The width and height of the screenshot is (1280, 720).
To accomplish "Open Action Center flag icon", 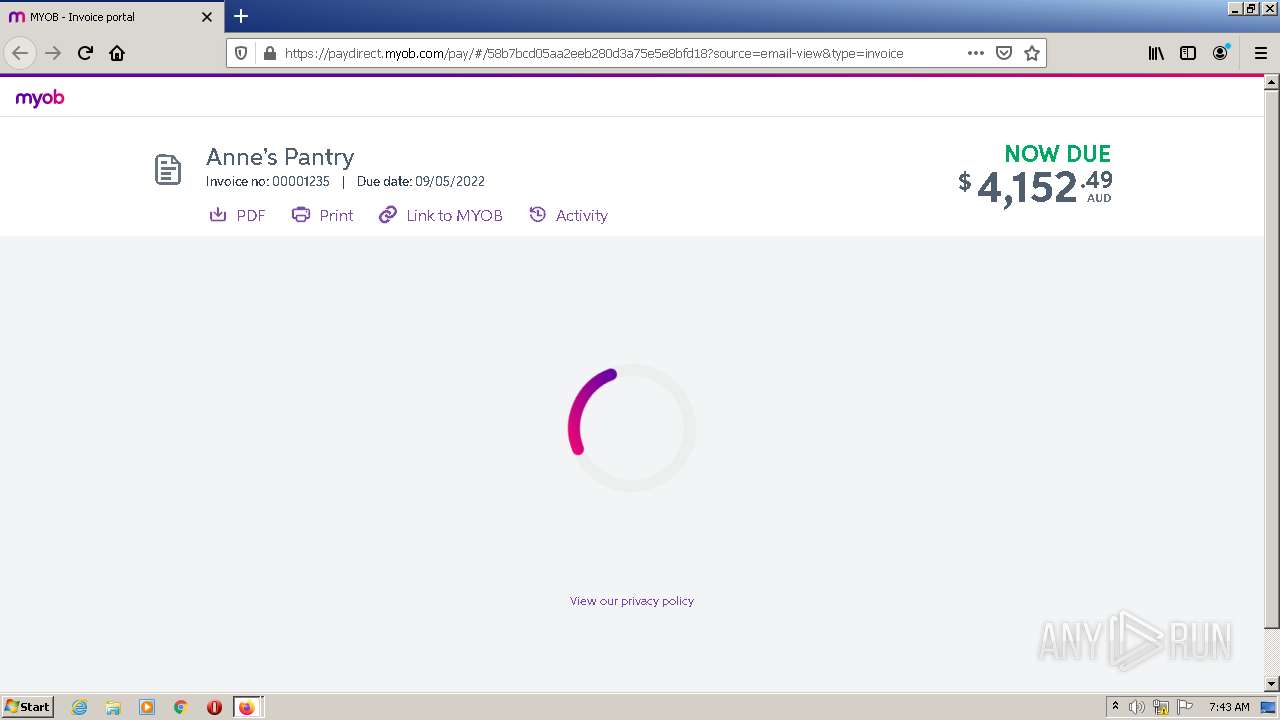I will click(x=1185, y=707).
